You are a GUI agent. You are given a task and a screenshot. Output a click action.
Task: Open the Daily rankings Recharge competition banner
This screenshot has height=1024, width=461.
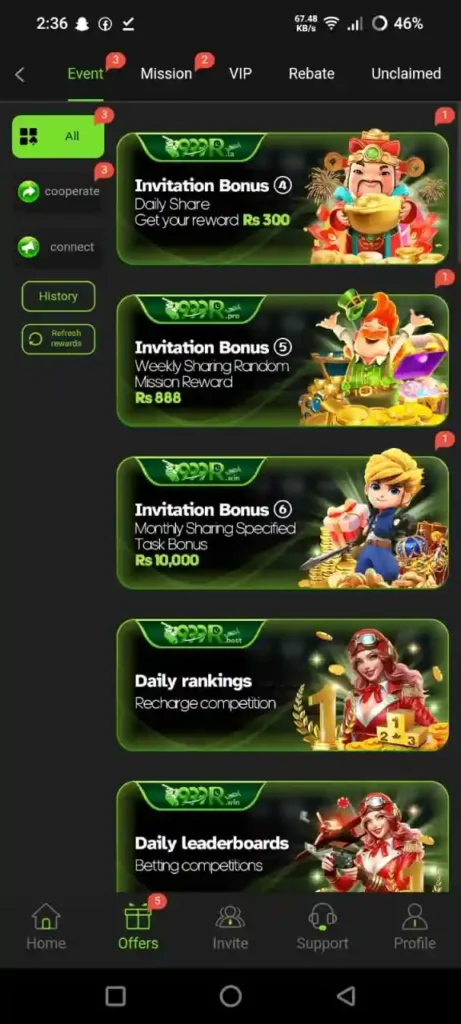283,685
